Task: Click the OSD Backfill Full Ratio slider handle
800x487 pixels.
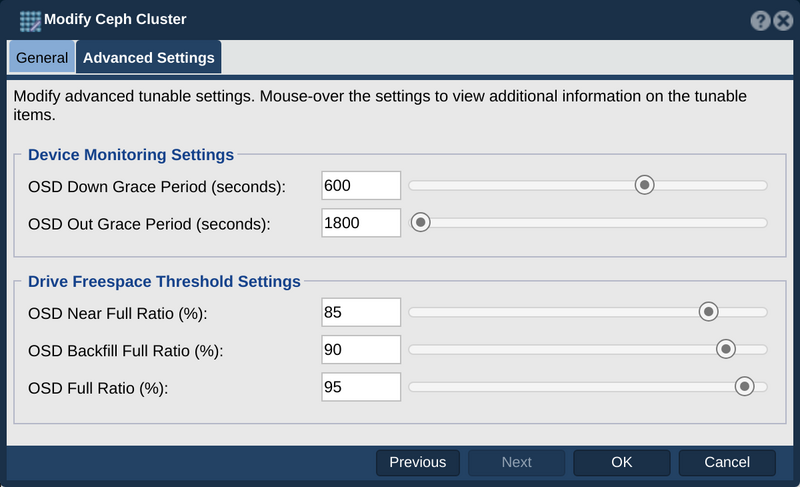Action: [x=726, y=349]
